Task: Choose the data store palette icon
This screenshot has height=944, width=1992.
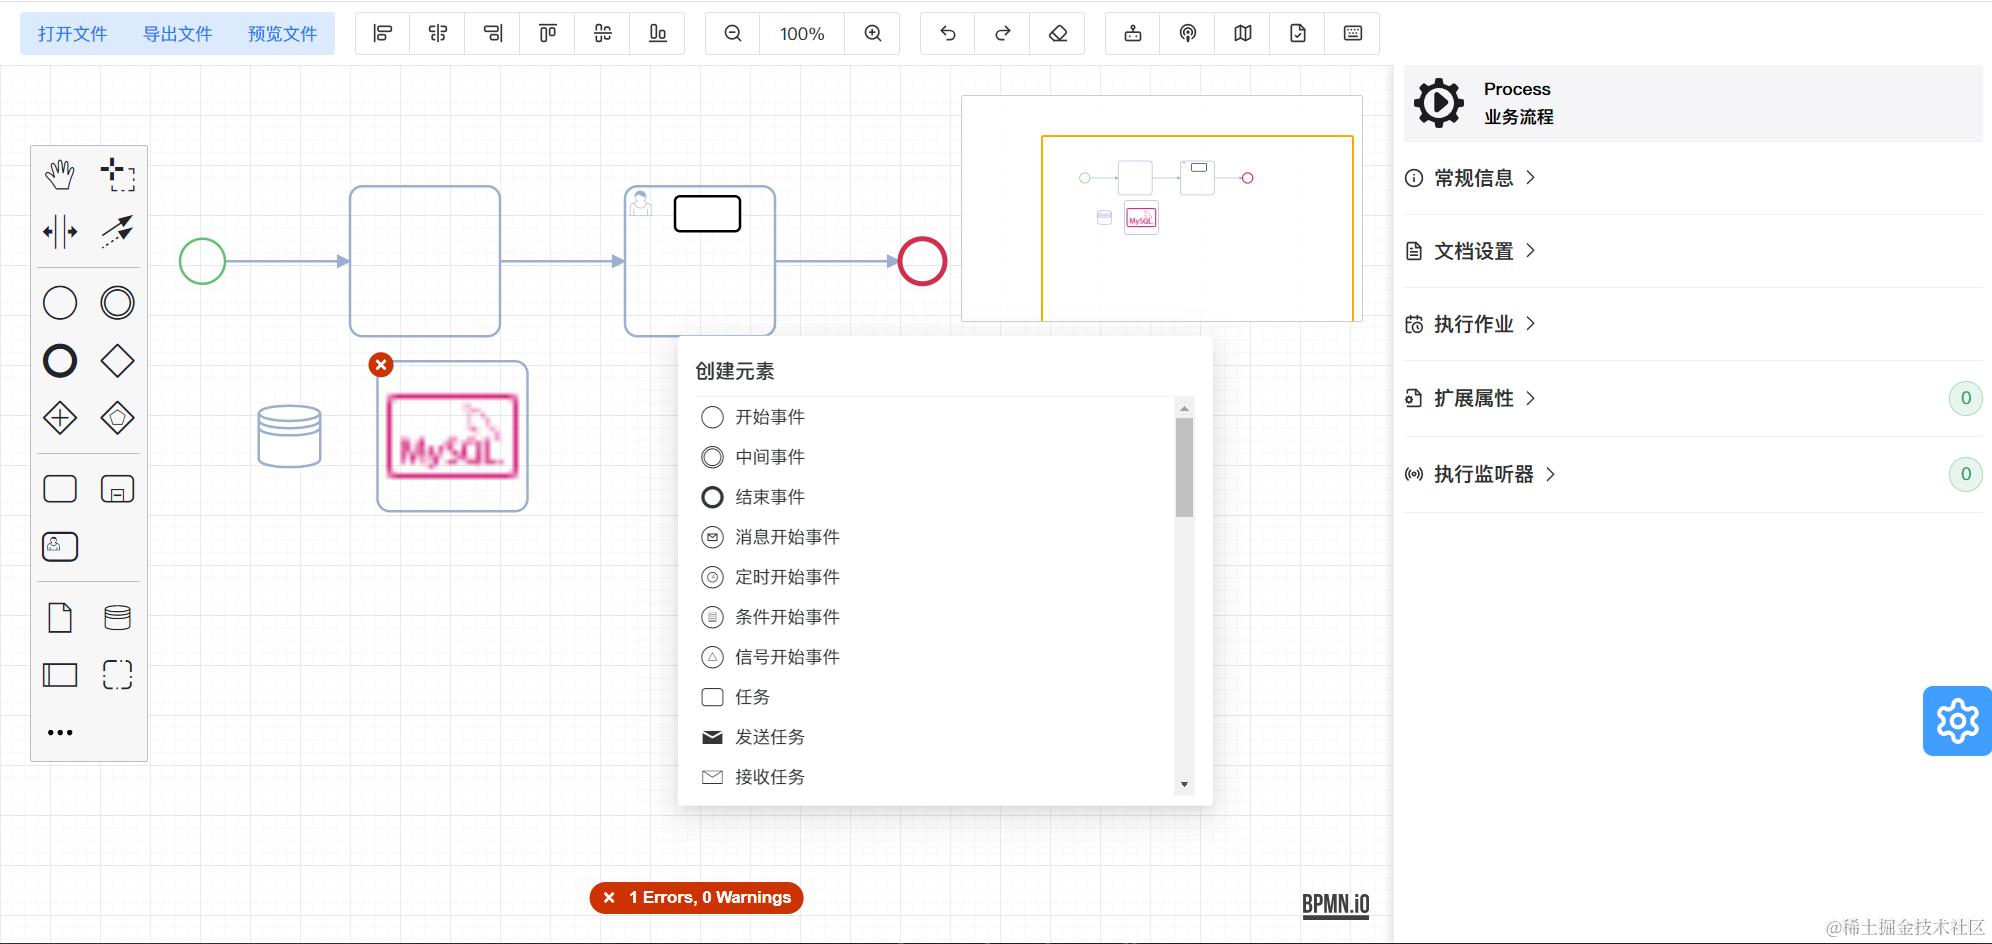Action: point(117,618)
